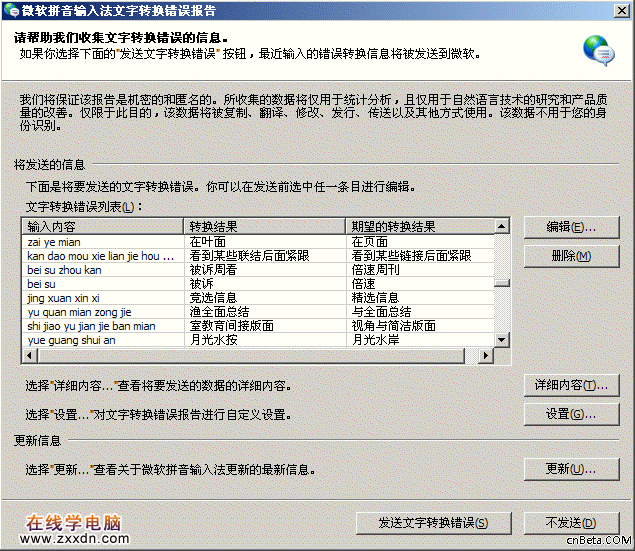Click the conversion result '室教育间接版面'
The height and width of the screenshot is (551, 635).
click(x=231, y=326)
